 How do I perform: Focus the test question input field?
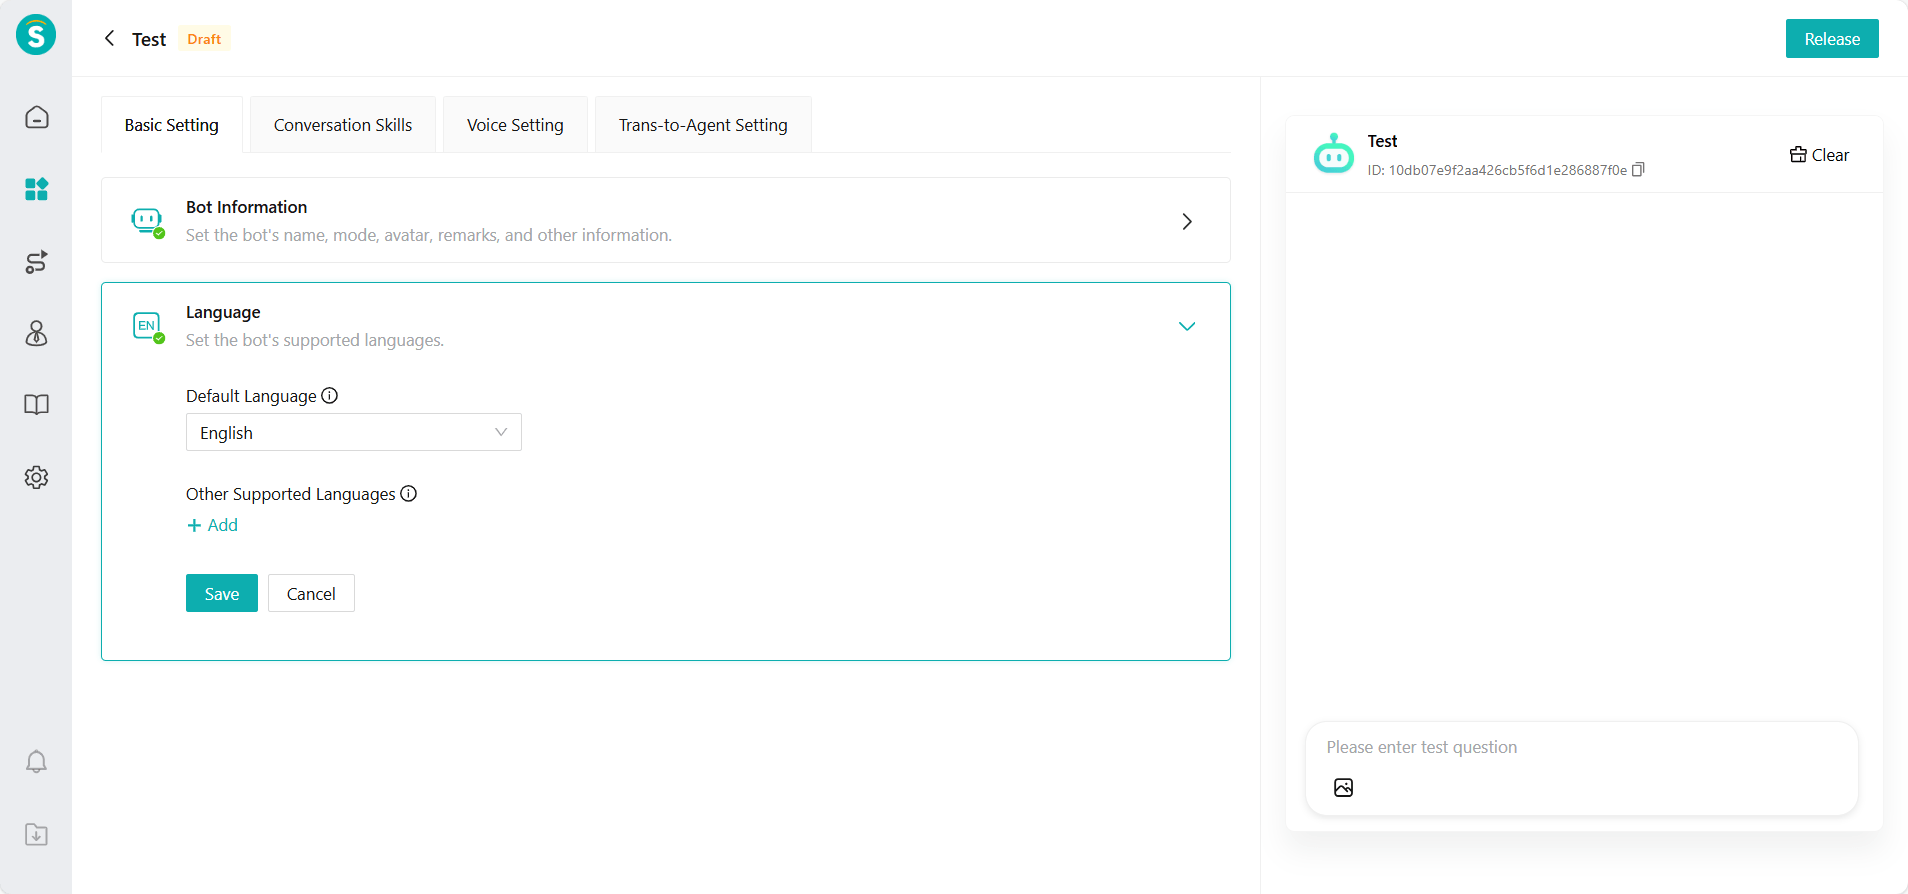tap(1580, 747)
